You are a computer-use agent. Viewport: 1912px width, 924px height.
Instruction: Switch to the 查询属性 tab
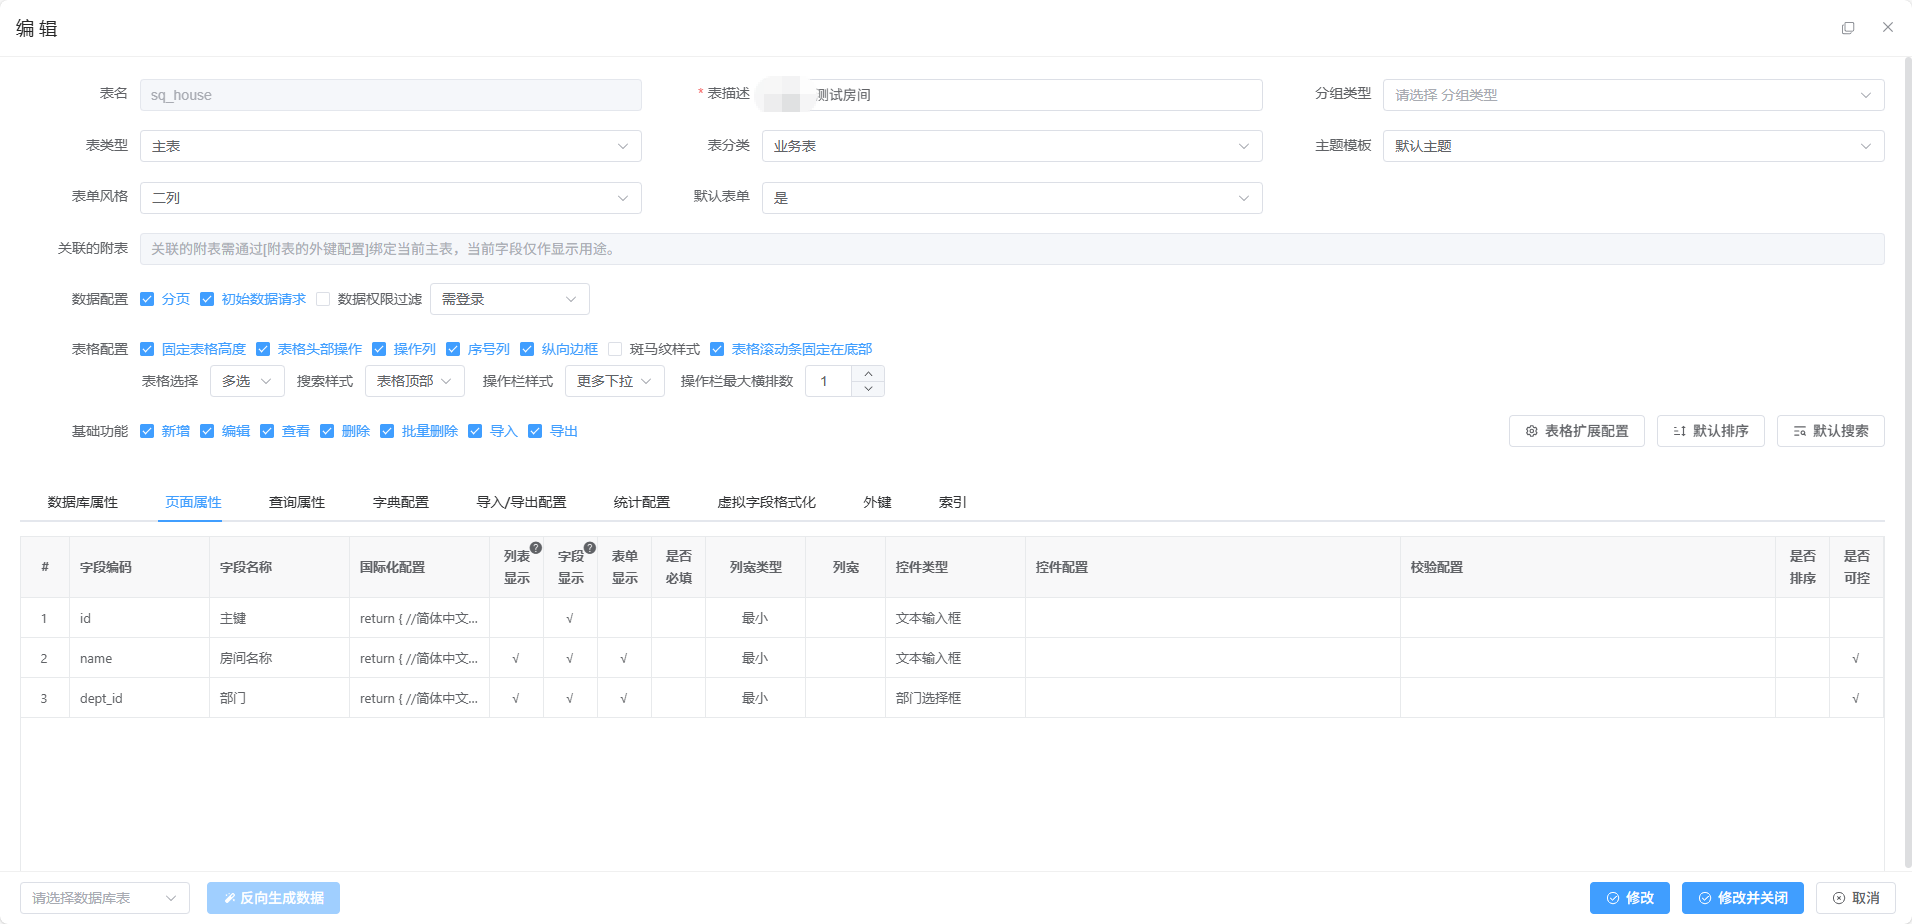coord(297,502)
